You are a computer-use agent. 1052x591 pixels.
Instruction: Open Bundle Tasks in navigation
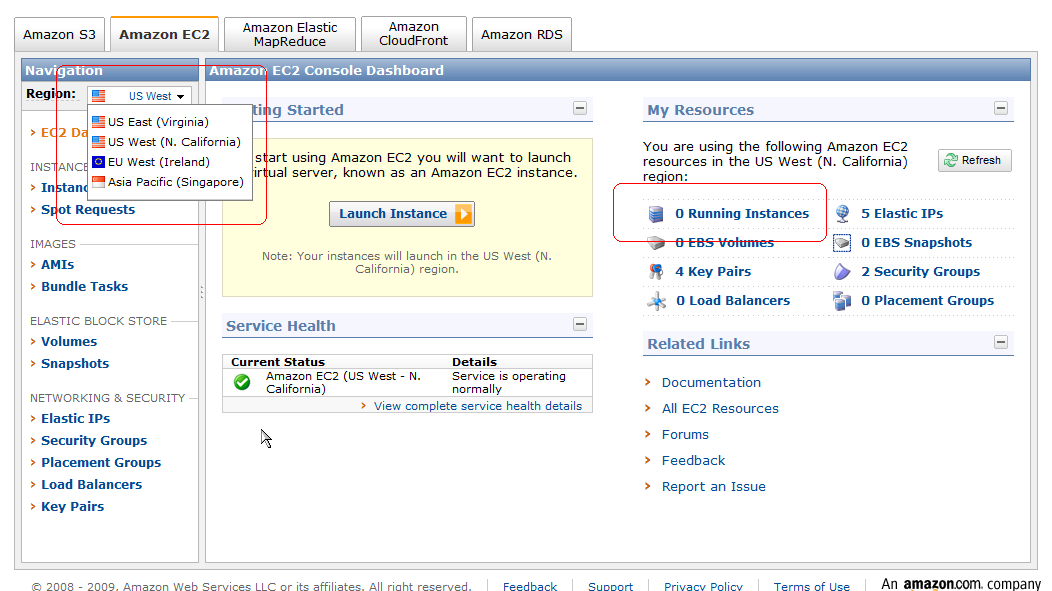coord(85,286)
